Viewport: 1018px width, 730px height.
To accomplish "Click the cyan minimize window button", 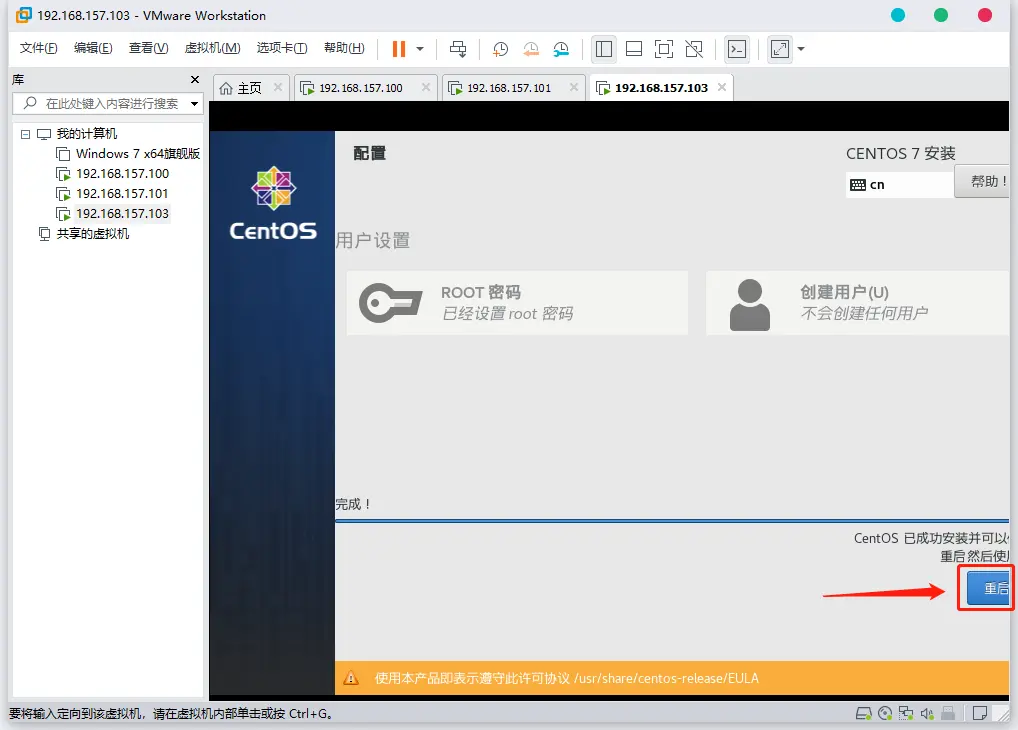I will 898,15.
